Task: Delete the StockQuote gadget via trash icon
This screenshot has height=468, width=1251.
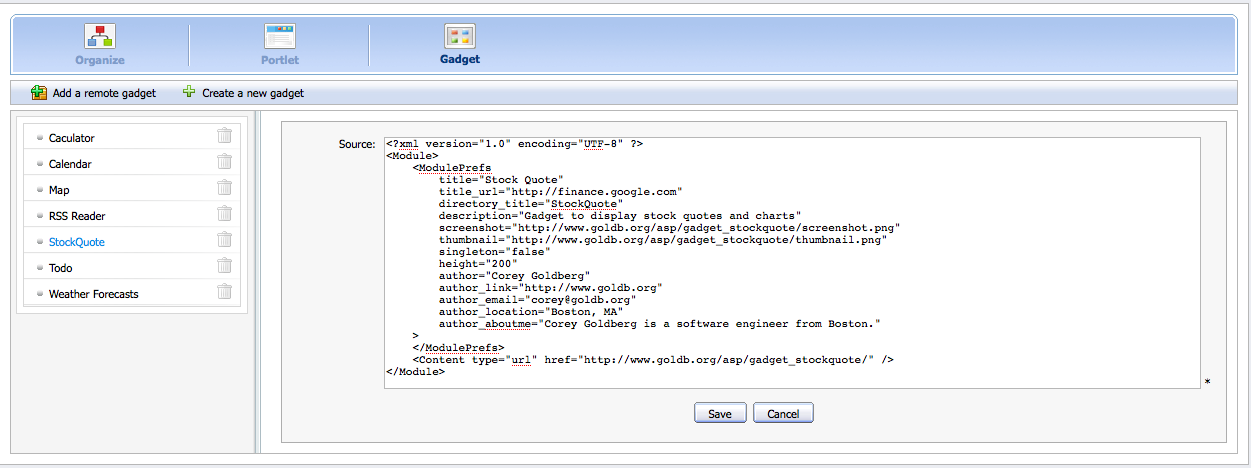Action: 225,240
